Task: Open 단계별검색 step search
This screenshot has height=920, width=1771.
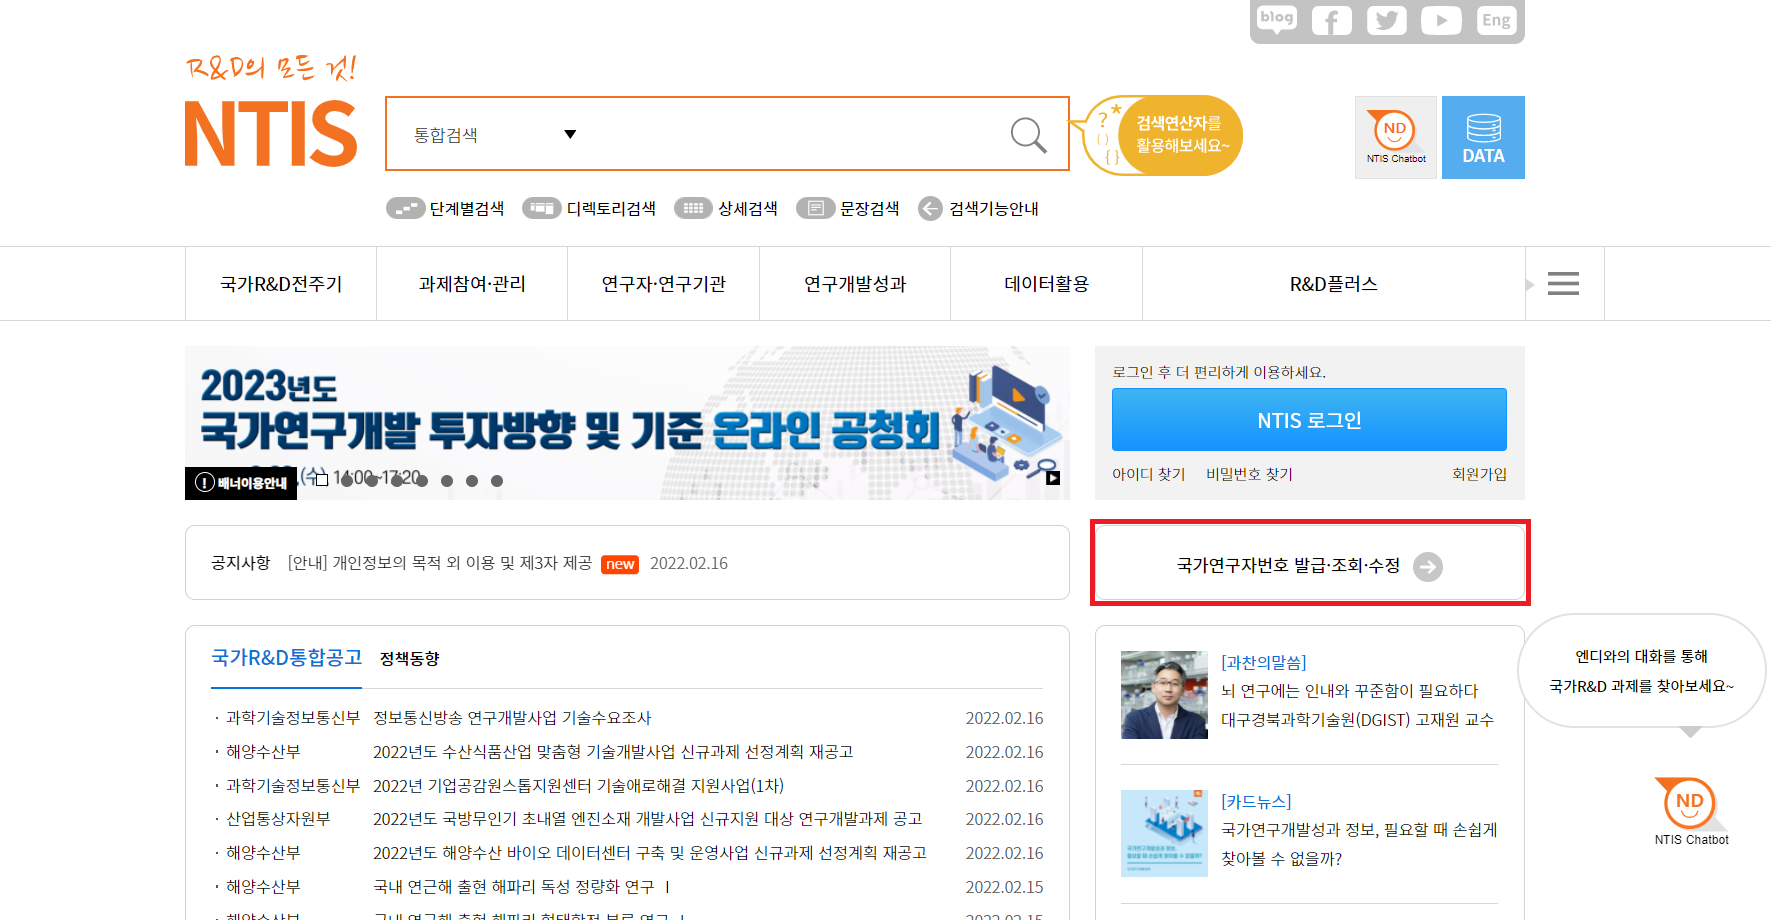Action: 446,208
